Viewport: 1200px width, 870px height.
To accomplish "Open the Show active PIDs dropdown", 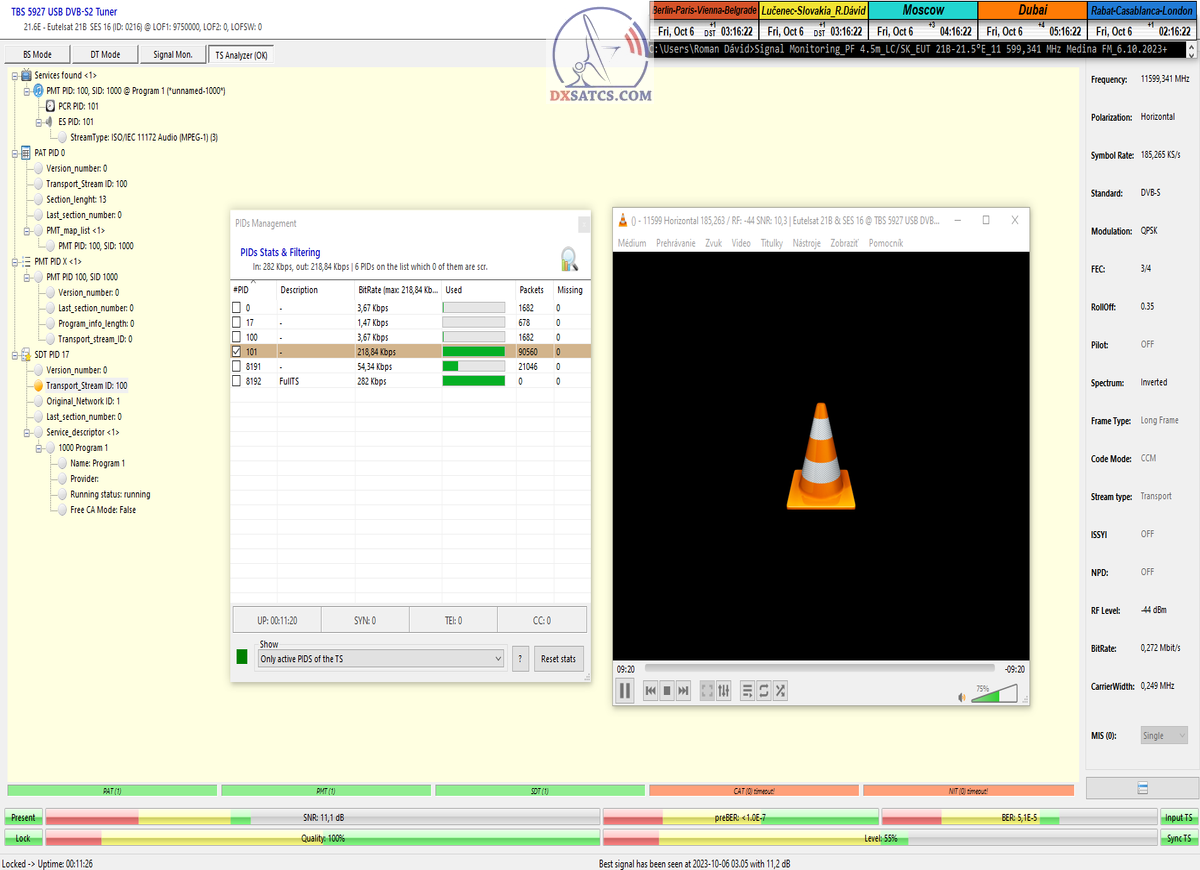I will [x=381, y=659].
